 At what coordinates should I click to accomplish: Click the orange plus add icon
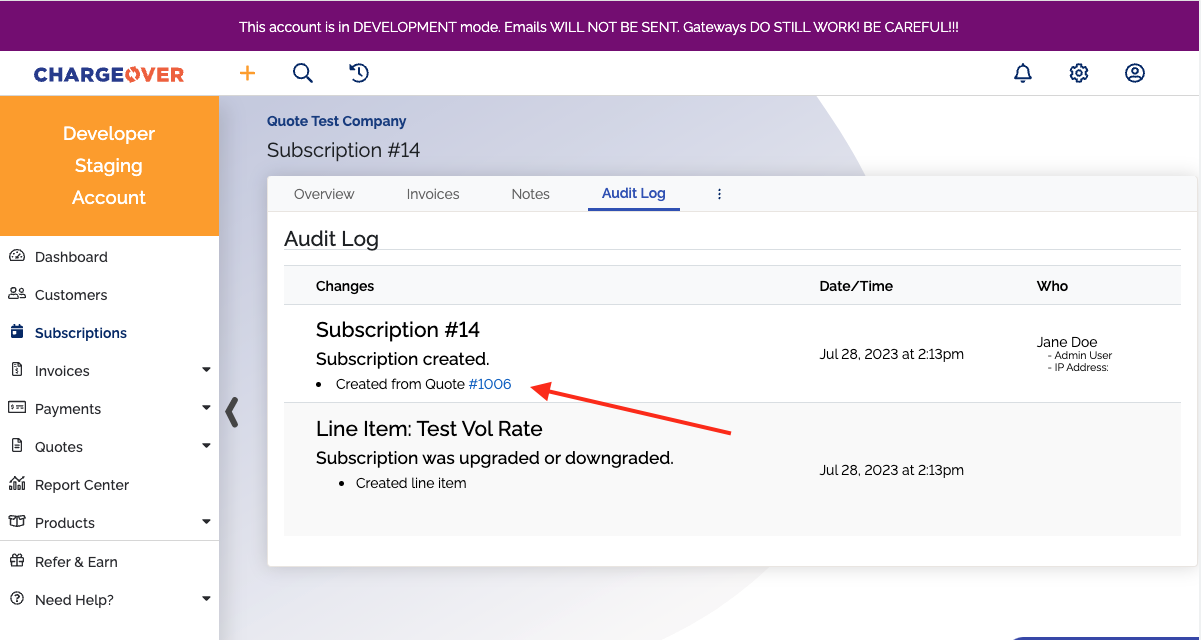pyautogui.click(x=247, y=73)
